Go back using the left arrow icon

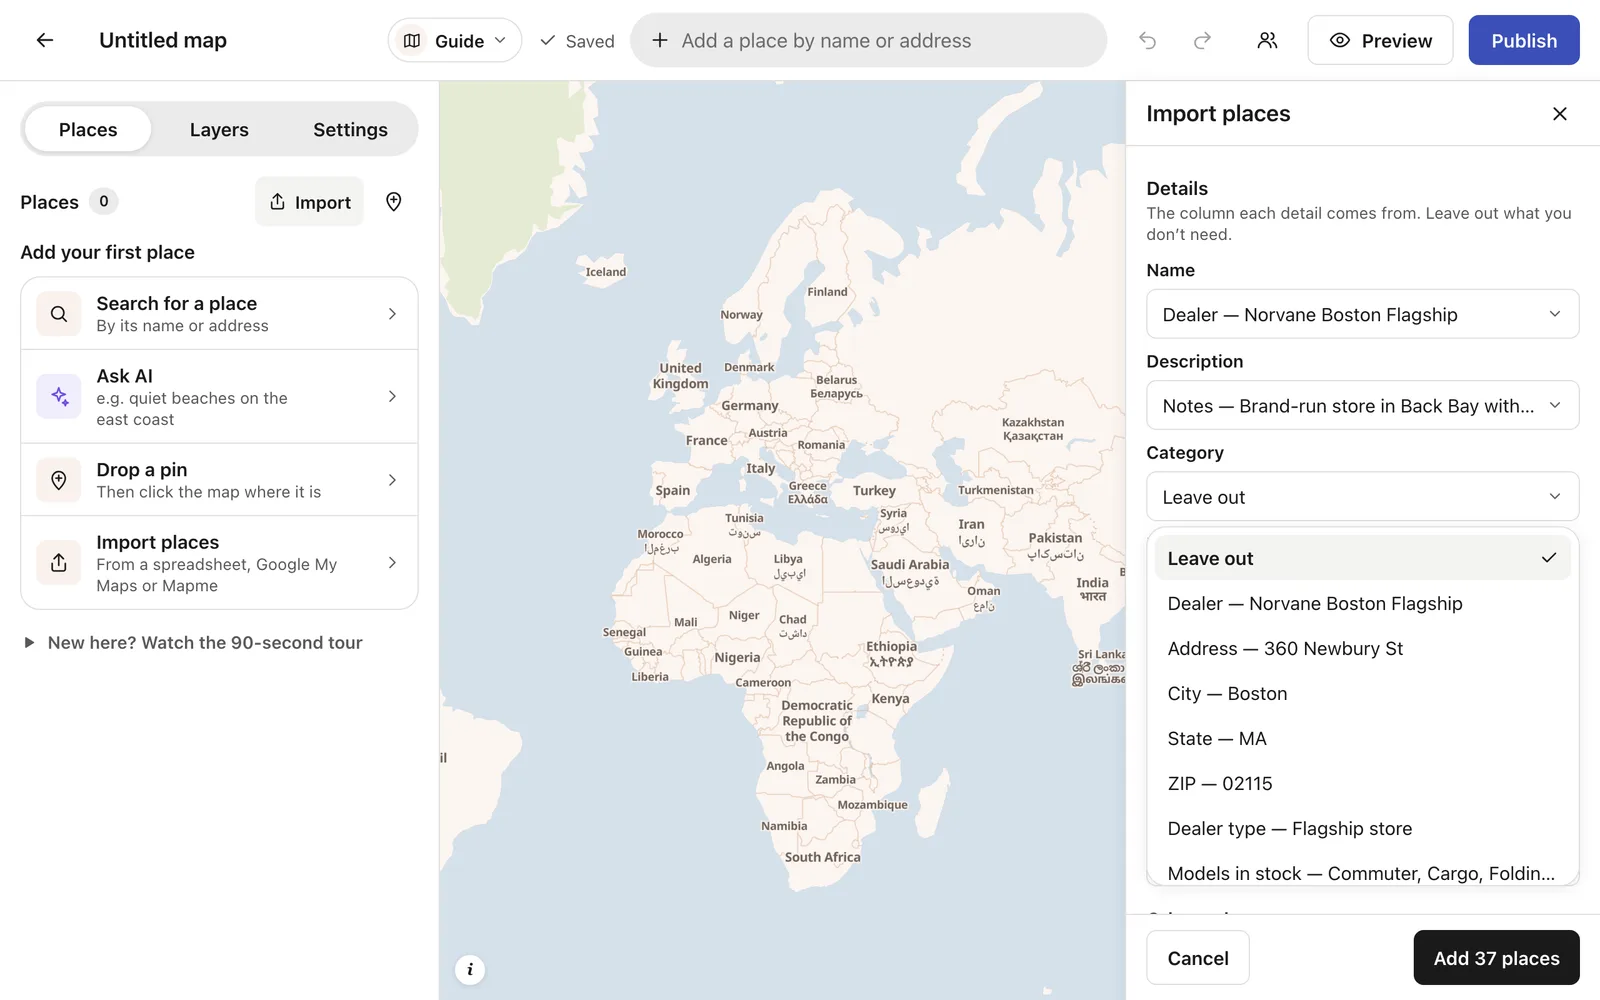point(45,40)
